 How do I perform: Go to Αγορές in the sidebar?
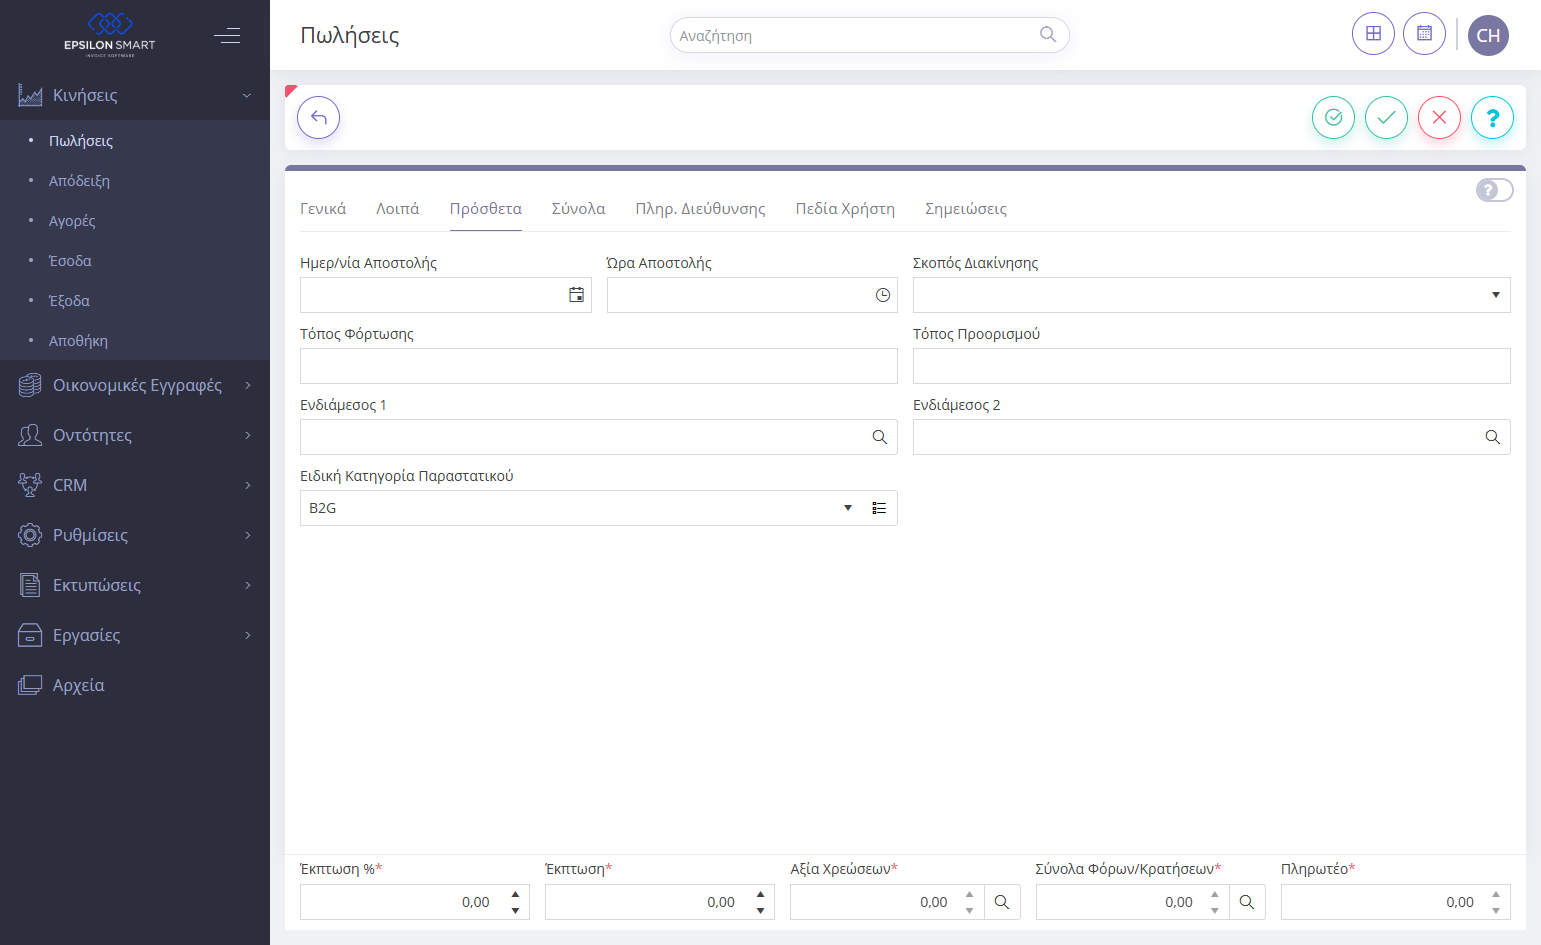click(x=72, y=221)
